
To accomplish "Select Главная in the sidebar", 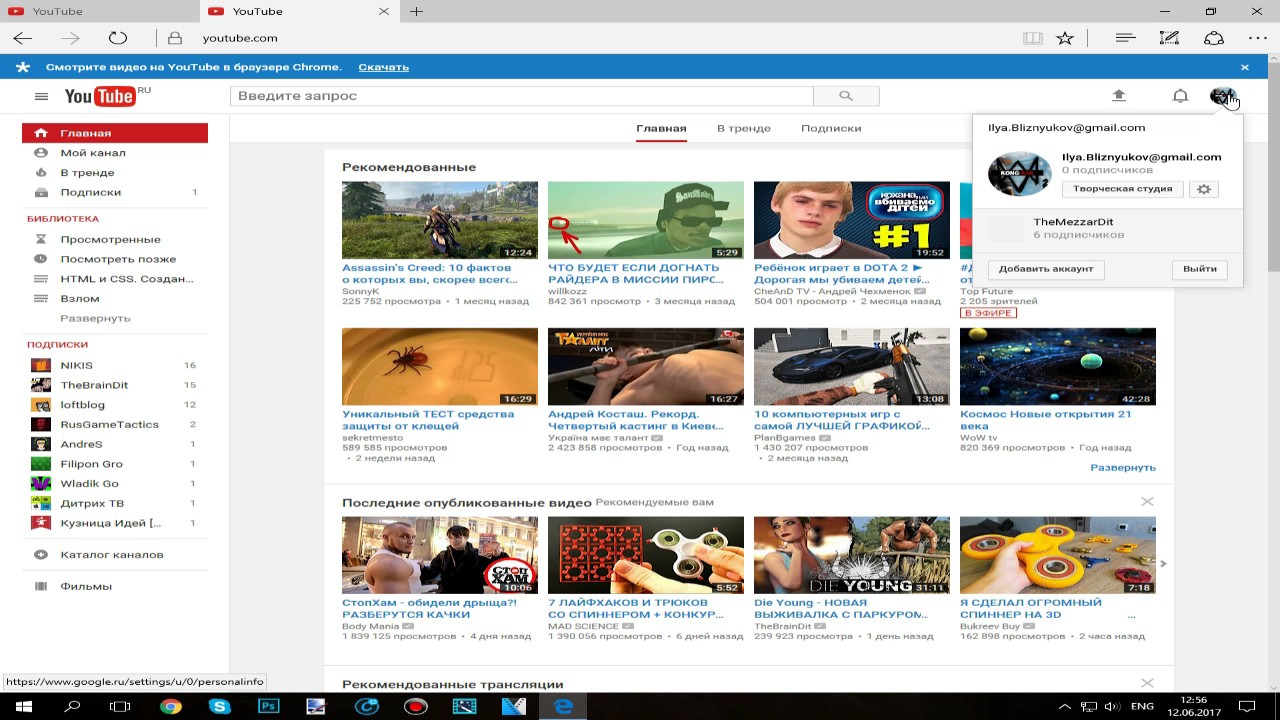I will pos(115,133).
